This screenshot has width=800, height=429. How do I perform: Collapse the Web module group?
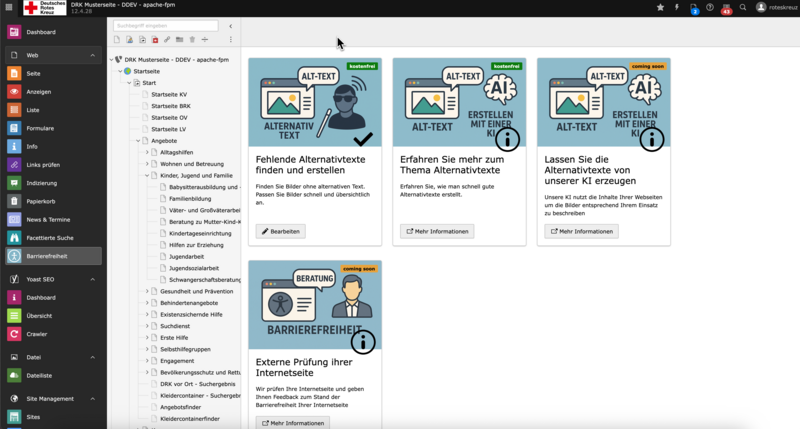click(x=93, y=56)
